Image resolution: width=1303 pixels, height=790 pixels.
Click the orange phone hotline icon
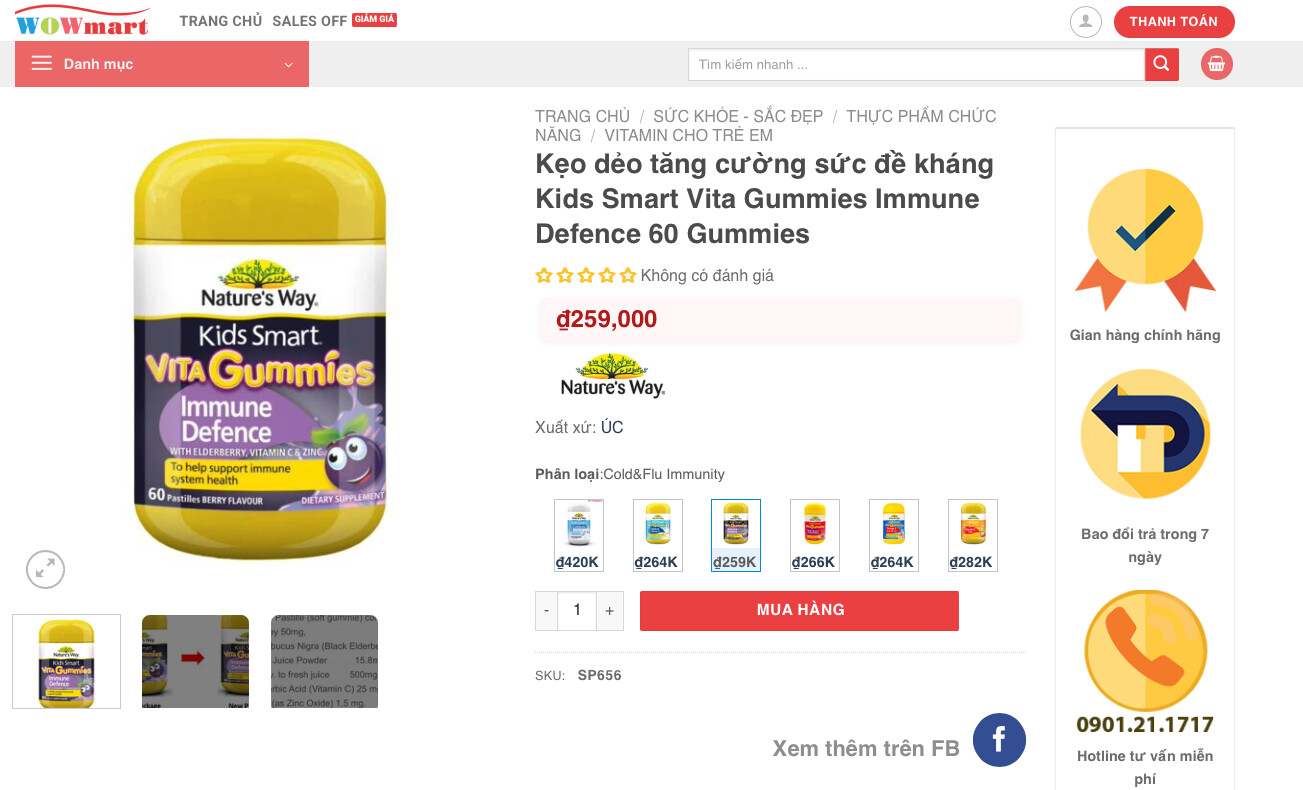click(x=1145, y=651)
